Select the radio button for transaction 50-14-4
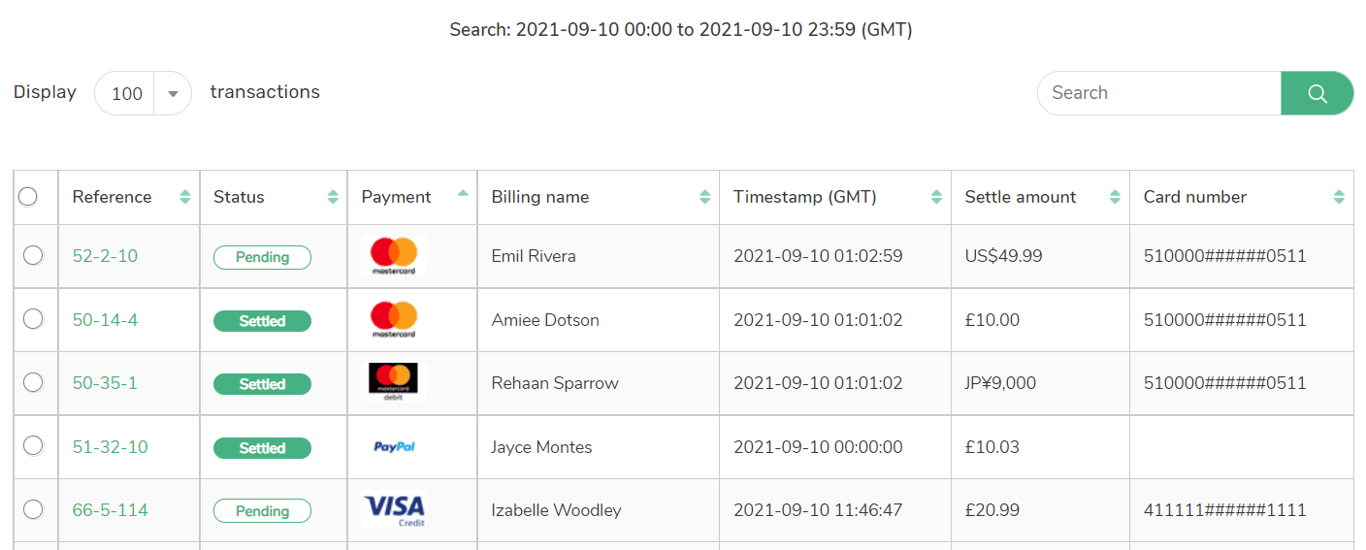Screen dimensions: 1366x550 (33, 319)
